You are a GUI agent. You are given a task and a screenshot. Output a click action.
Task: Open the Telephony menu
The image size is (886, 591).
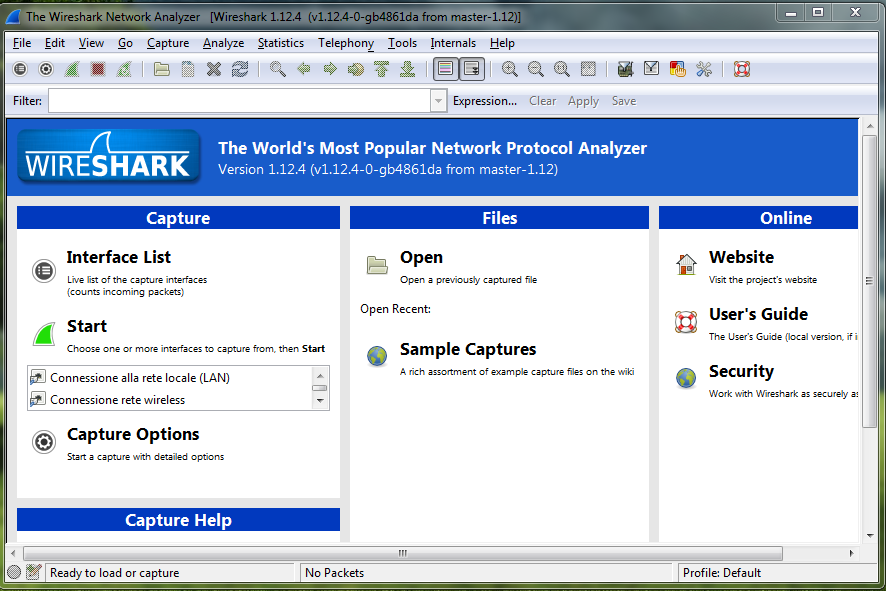tap(346, 43)
